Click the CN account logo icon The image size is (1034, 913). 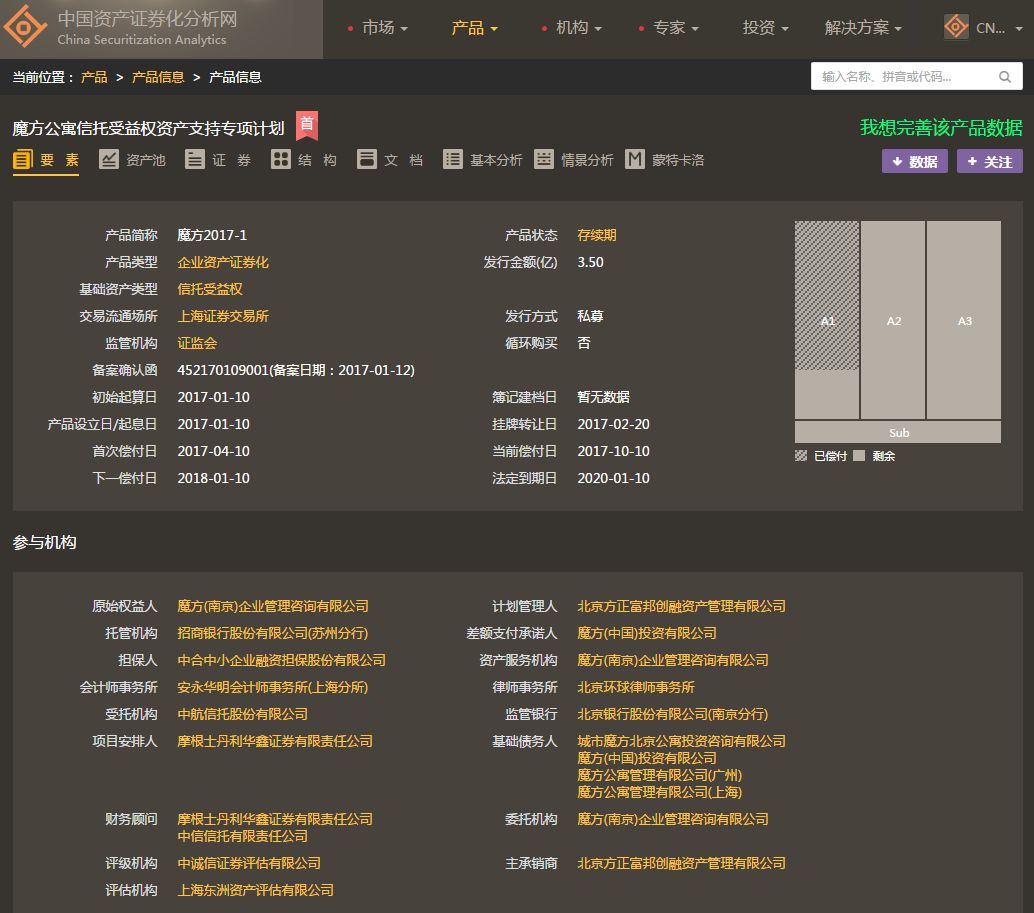(956, 27)
